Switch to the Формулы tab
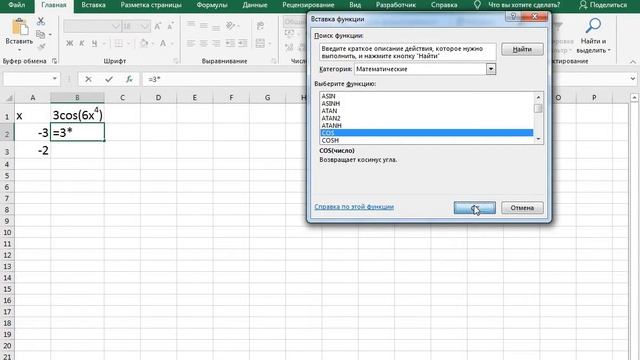Image resolution: width=640 pixels, height=360 pixels. click(212, 5)
